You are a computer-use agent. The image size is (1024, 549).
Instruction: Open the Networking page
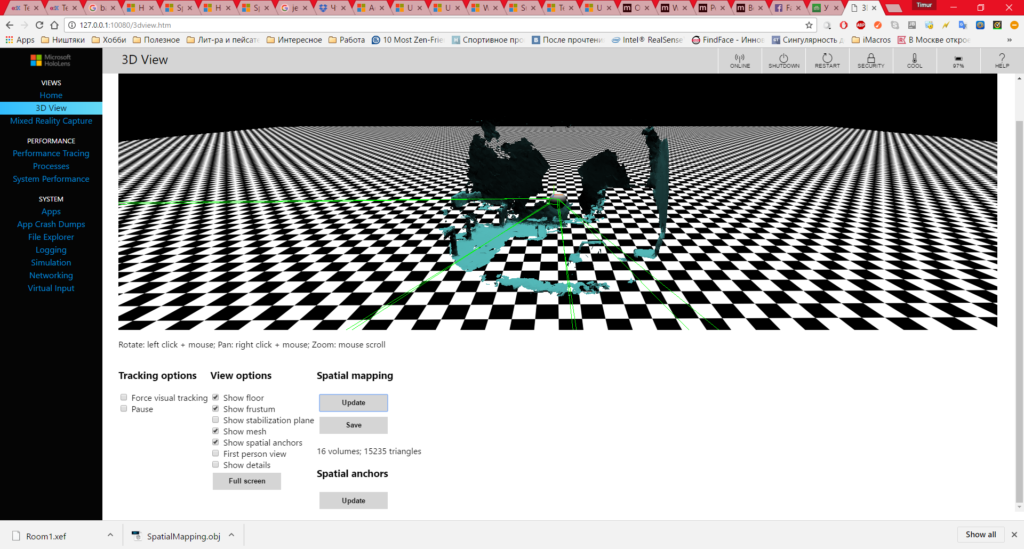[x=51, y=275]
